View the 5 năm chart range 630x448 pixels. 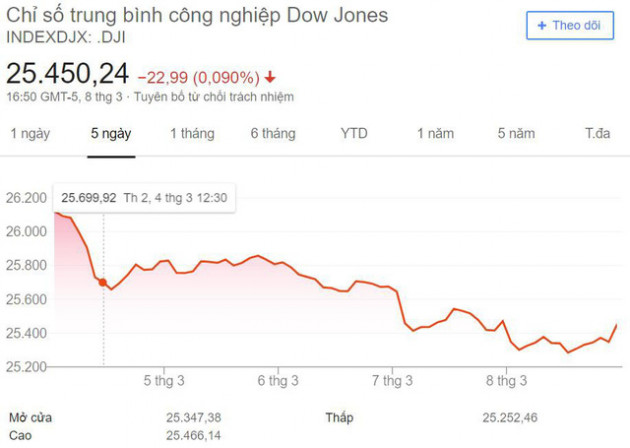516,133
